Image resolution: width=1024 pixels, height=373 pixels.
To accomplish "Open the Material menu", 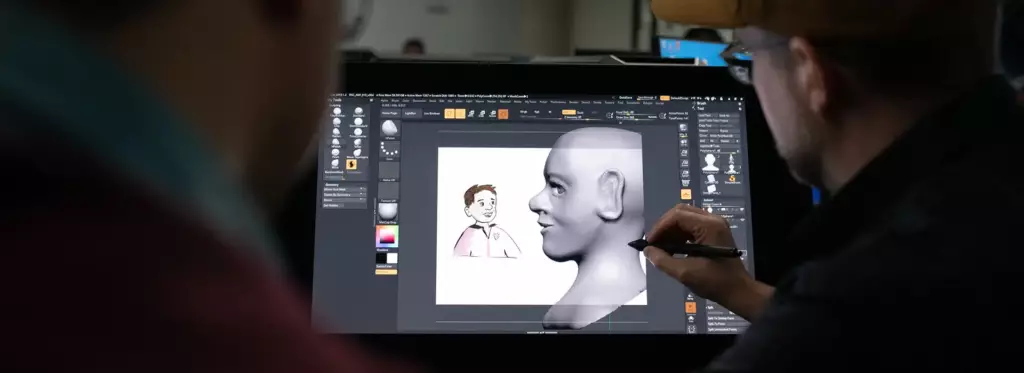I will (505, 101).
